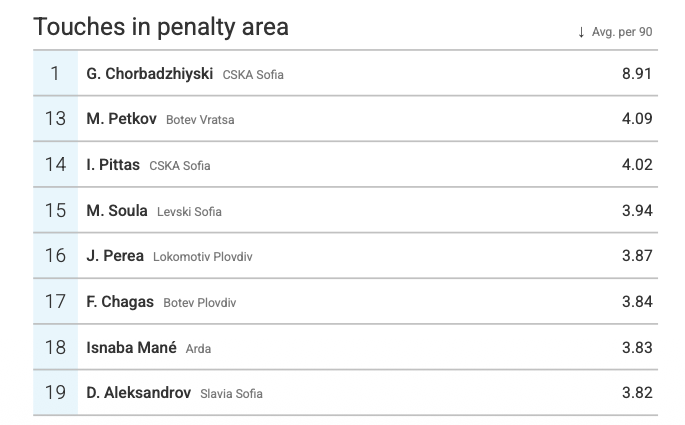The height and width of the screenshot is (425, 685).
Task: Open Lokomotiv Plovdiv team label
Action: [202, 257]
